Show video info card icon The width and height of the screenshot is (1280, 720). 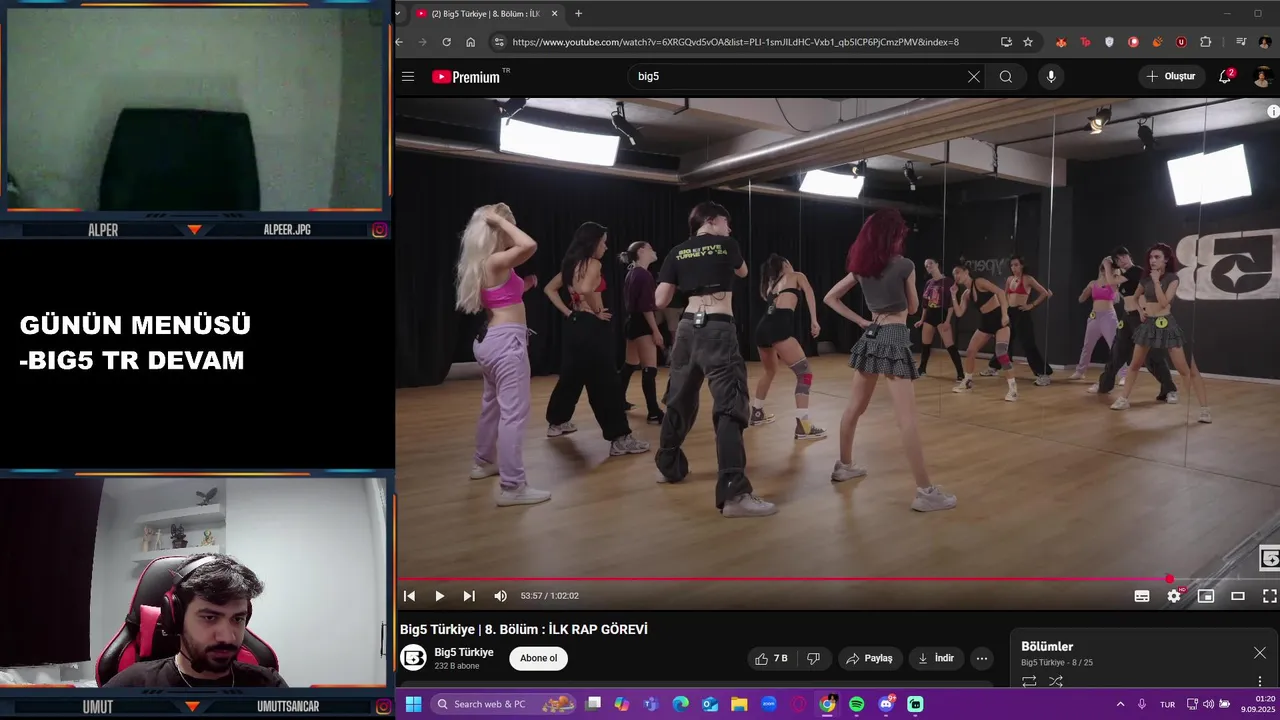(x=1273, y=112)
